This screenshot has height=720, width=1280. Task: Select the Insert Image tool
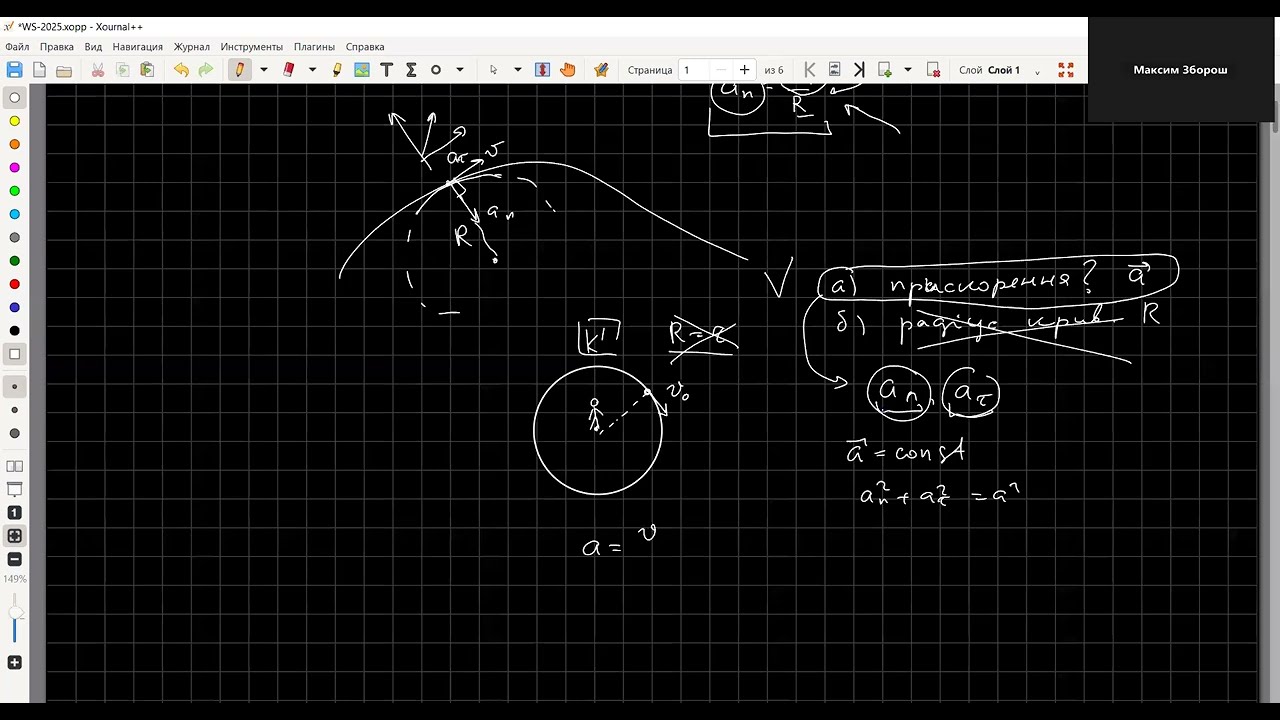pos(362,70)
